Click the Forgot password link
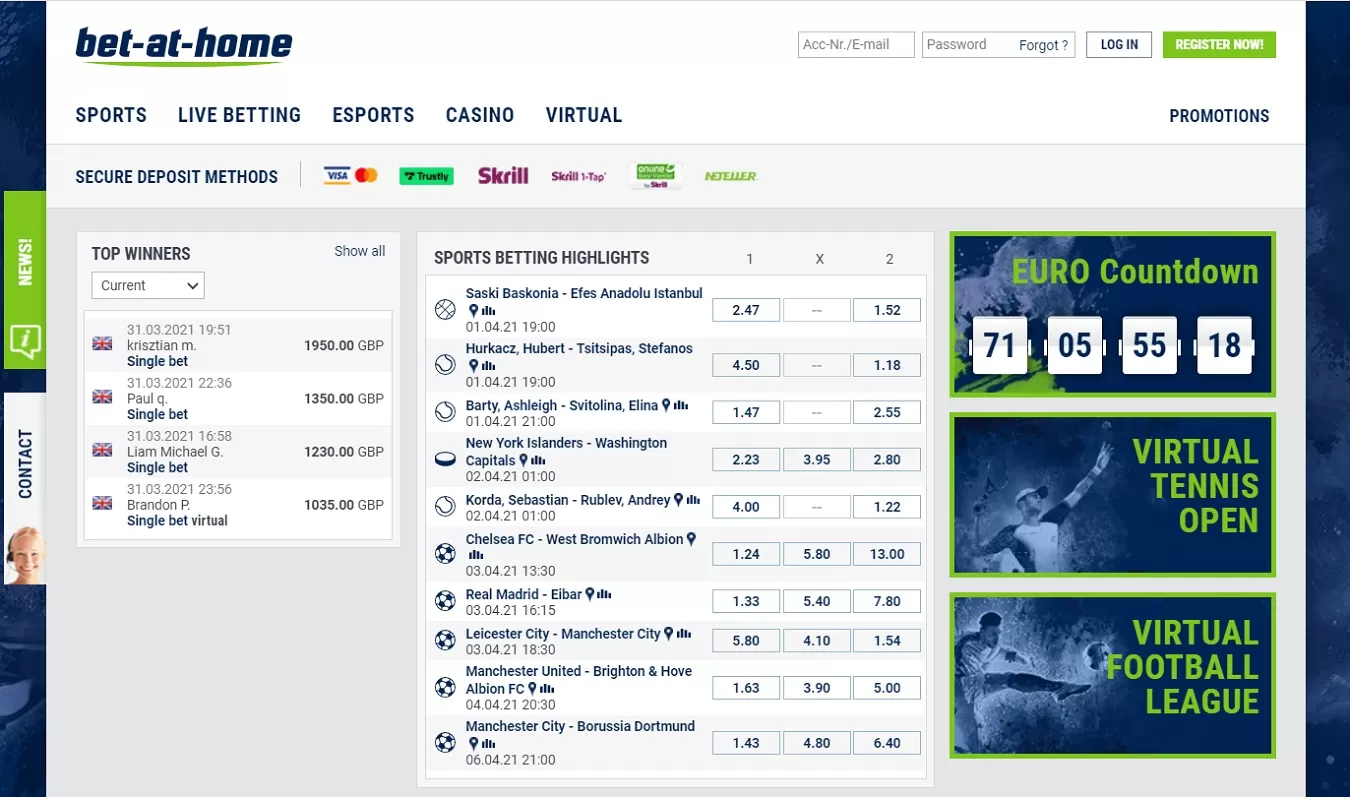 point(1044,45)
